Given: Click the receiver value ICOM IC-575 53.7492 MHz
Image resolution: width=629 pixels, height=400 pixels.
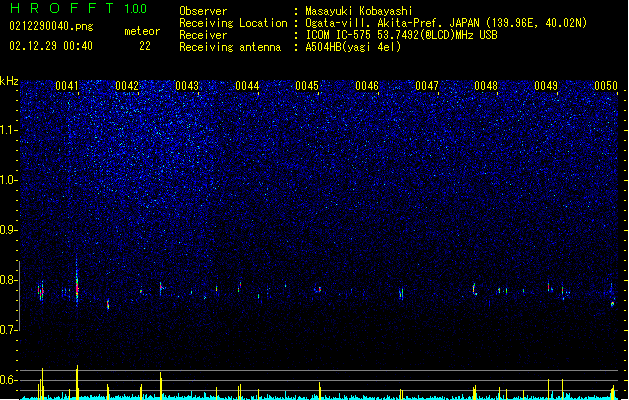Looking at the screenshot, I should (x=401, y=35).
